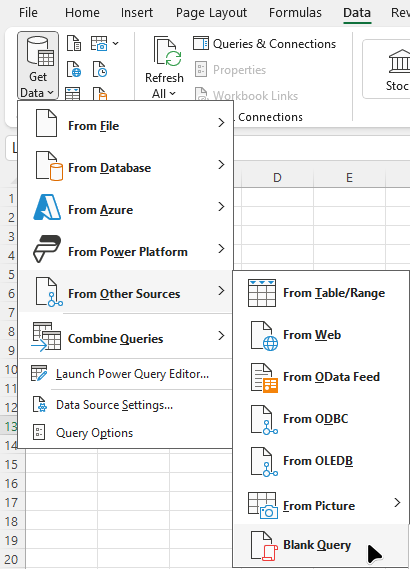Open the File tab

coord(28,13)
